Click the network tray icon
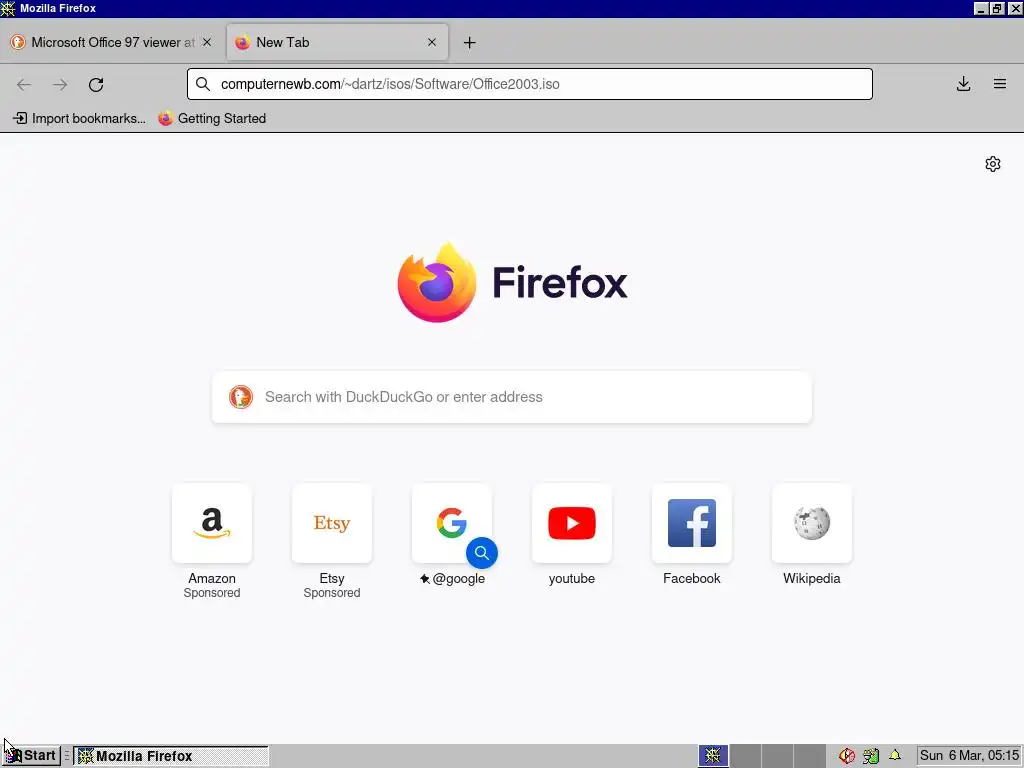1024x768 pixels. click(871, 756)
